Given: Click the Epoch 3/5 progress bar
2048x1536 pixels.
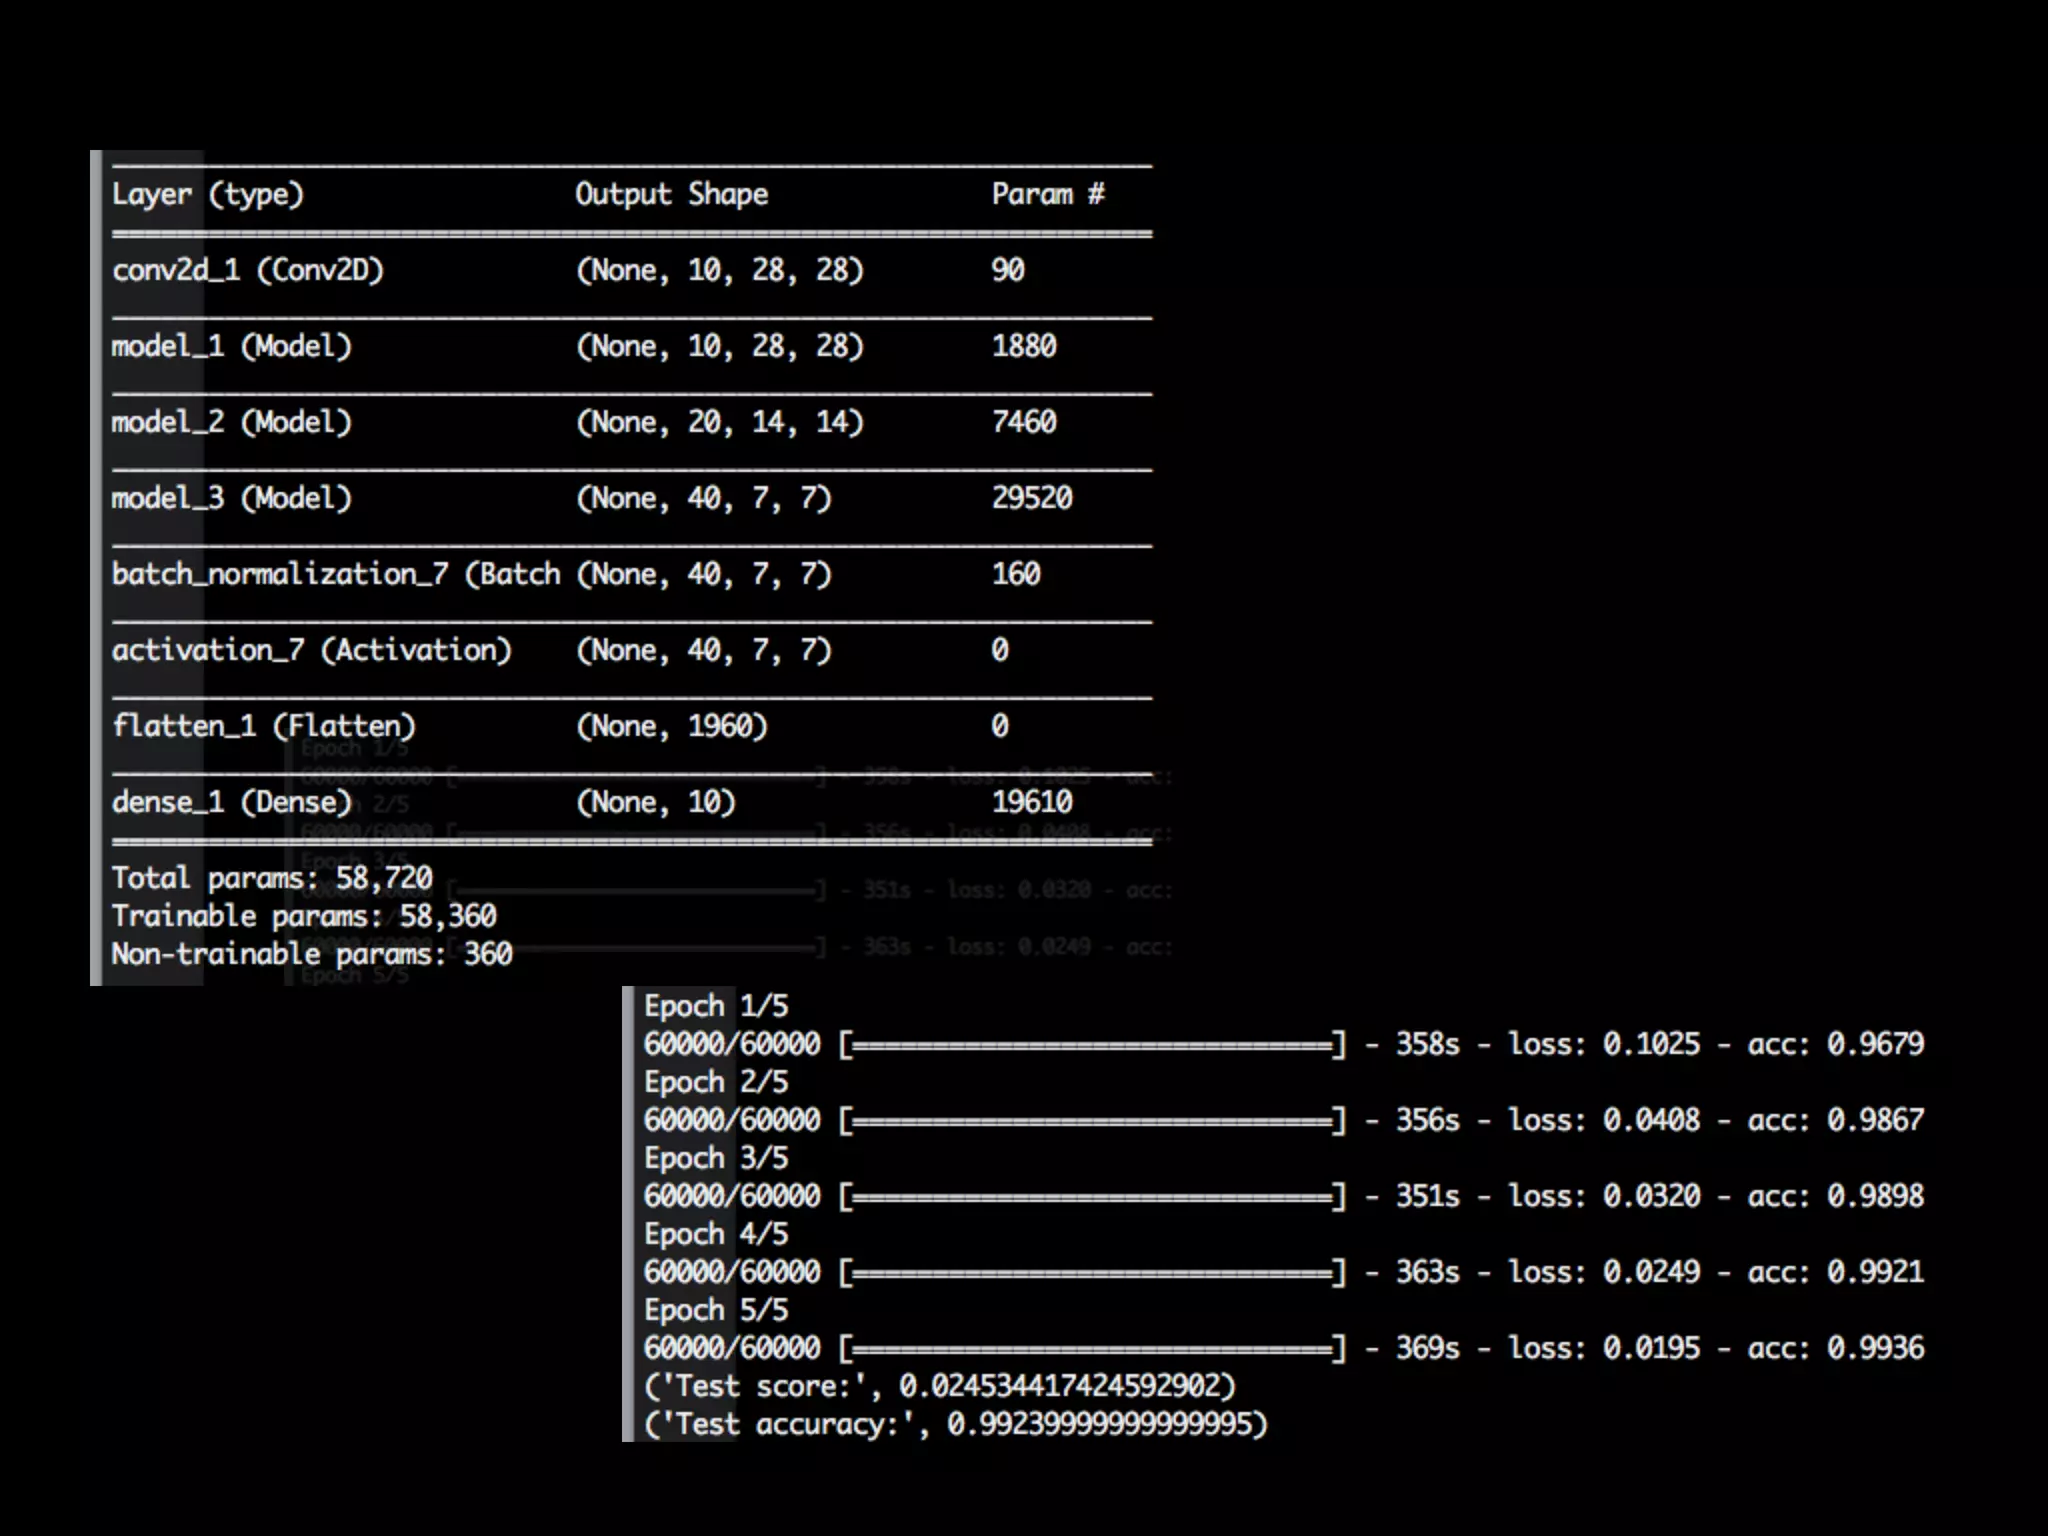Looking at the screenshot, I should point(1092,1197).
